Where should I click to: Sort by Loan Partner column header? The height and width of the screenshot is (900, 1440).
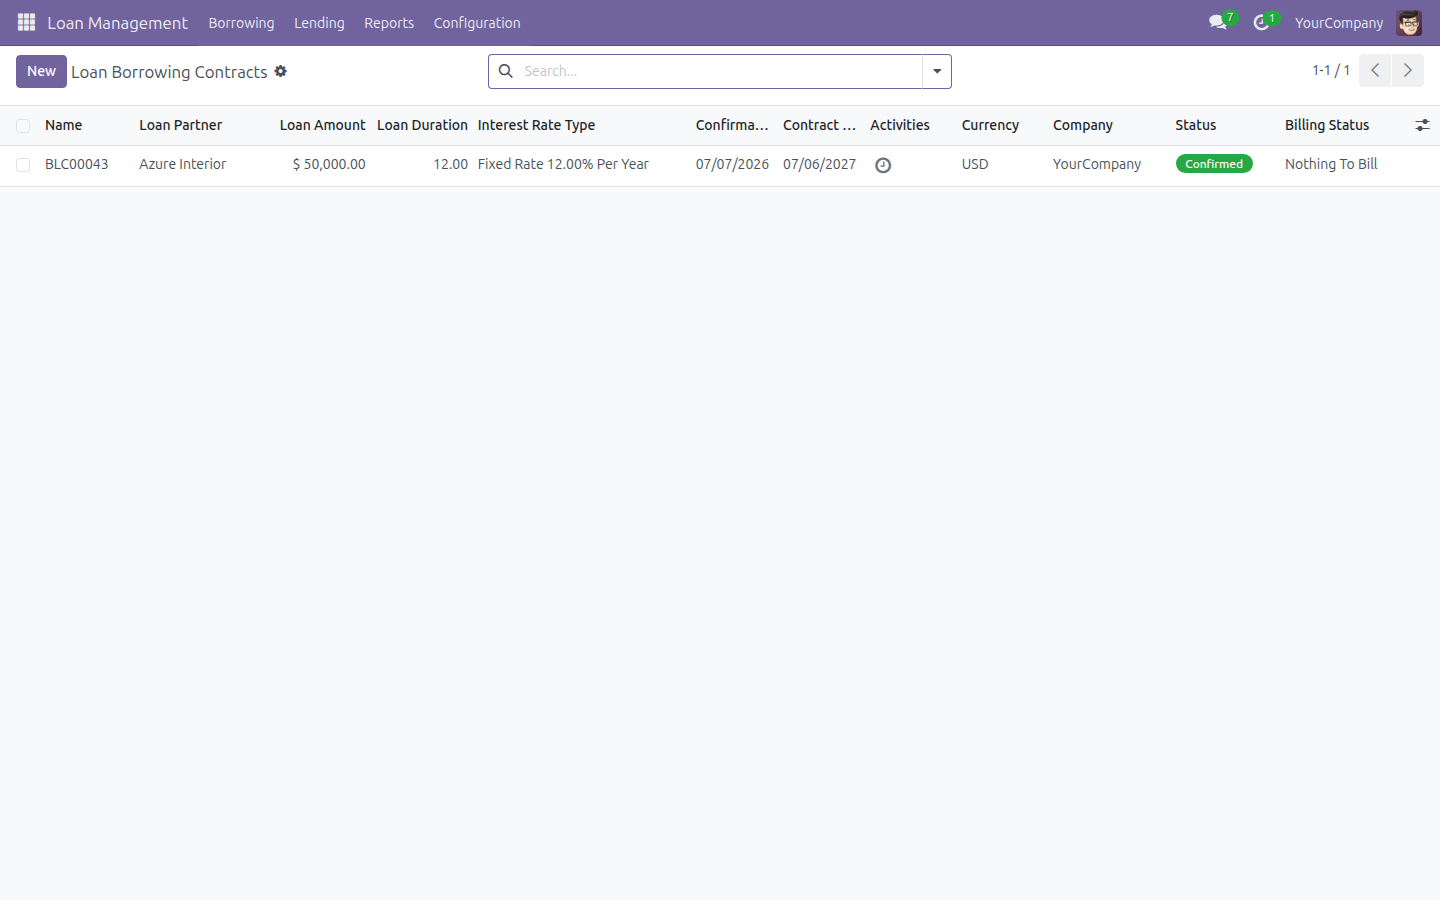[x=180, y=125]
